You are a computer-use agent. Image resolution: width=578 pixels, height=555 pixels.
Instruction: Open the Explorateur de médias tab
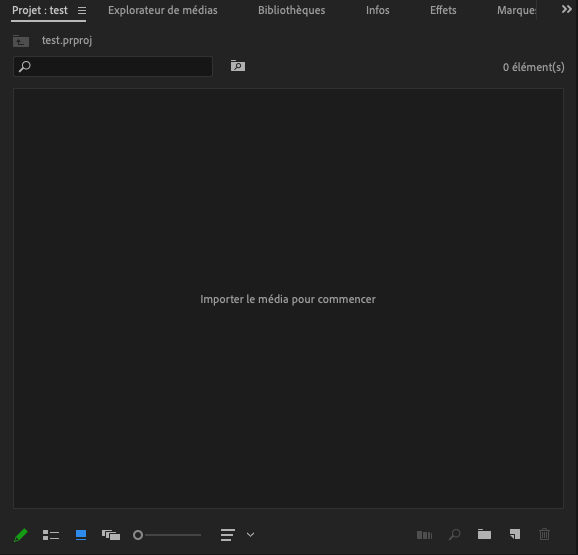[163, 10]
